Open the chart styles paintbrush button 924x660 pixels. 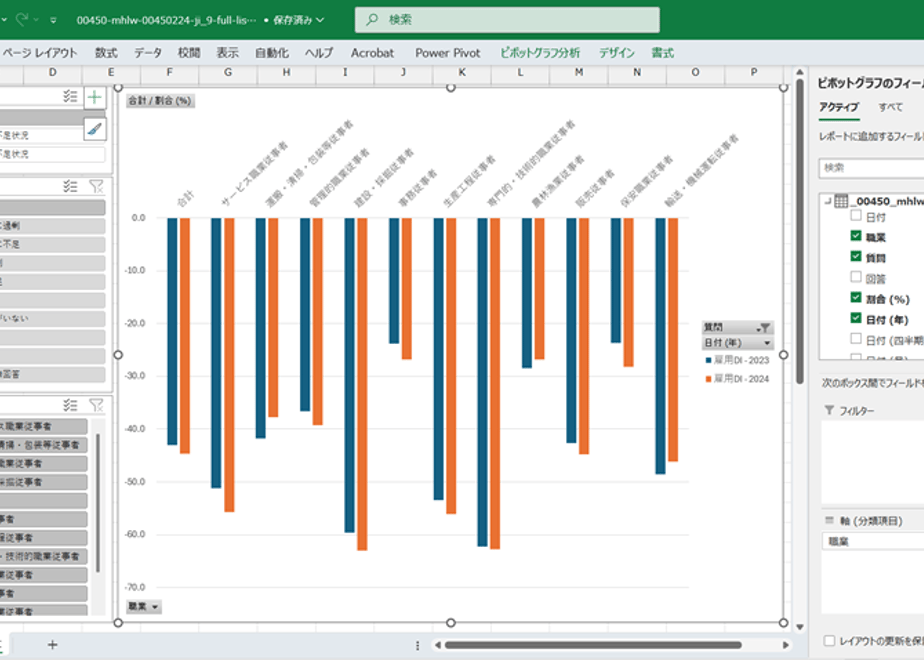[95, 128]
